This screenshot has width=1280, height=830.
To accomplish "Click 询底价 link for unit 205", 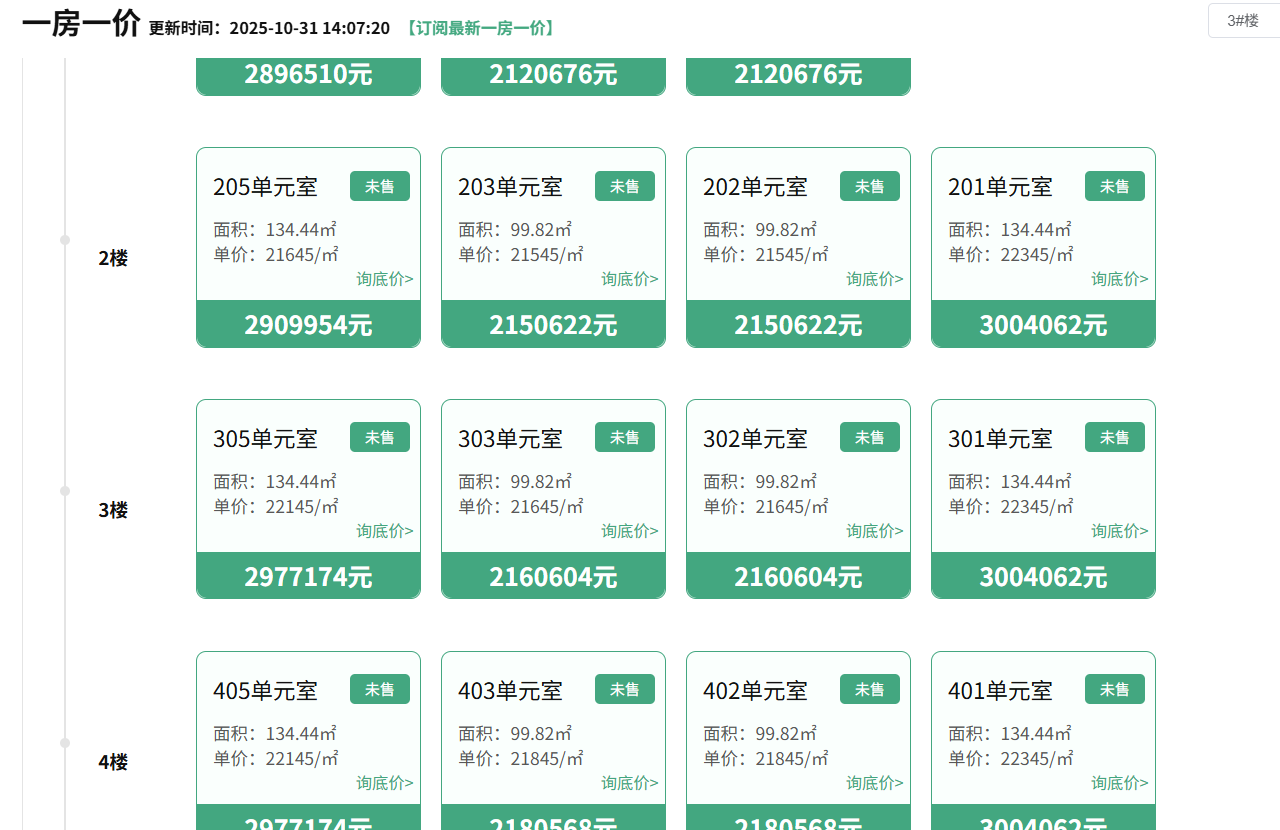I will click(384, 279).
